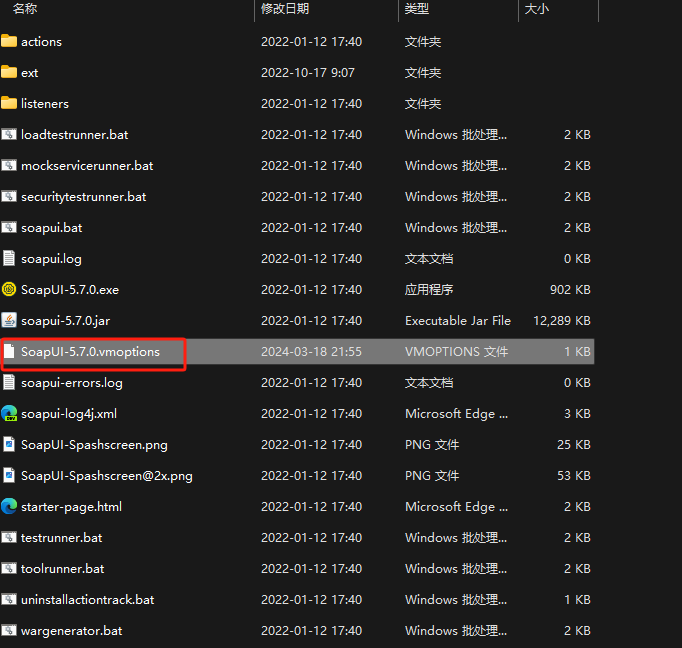Select the file name SoapUI-5.7.0.exe
The image size is (682, 648).
click(70, 290)
